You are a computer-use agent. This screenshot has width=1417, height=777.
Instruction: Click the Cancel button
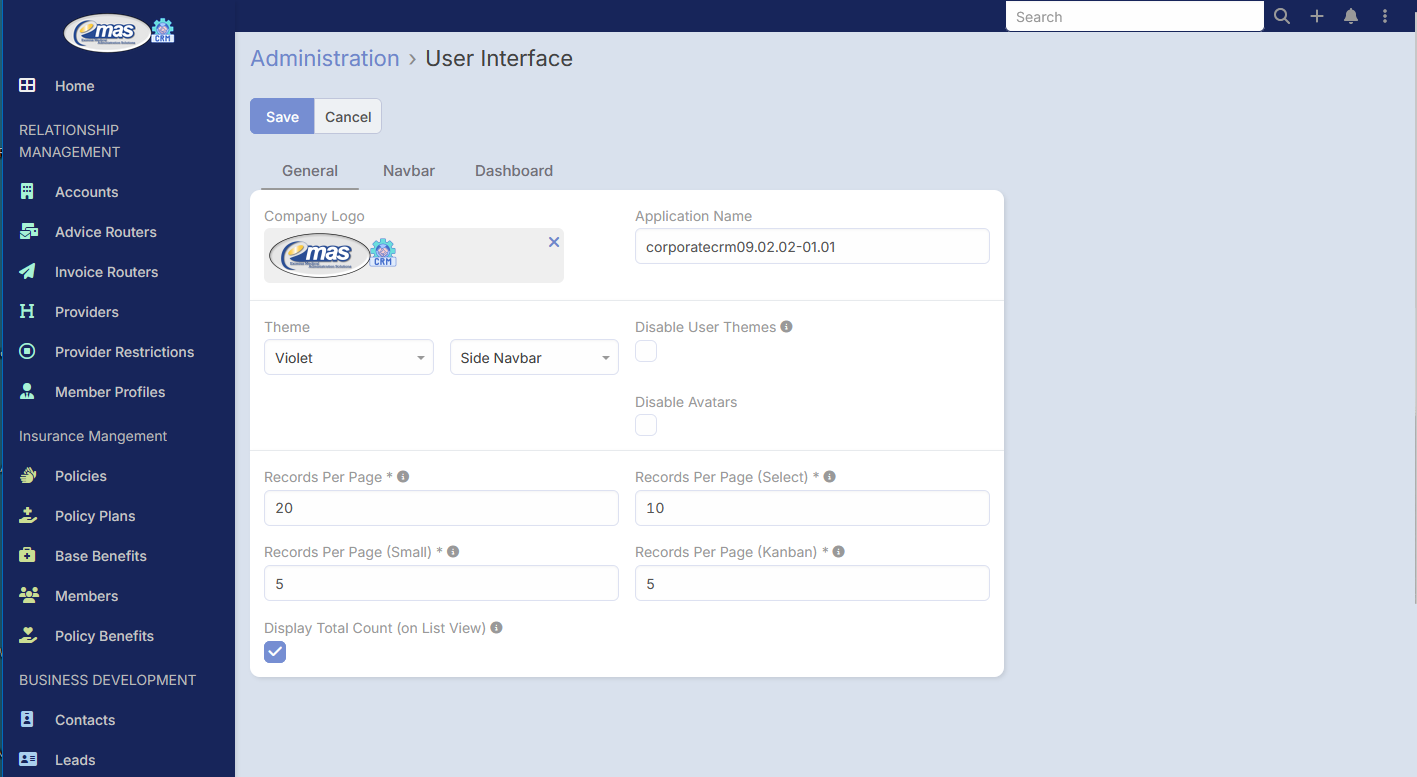[x=348, y=116]
